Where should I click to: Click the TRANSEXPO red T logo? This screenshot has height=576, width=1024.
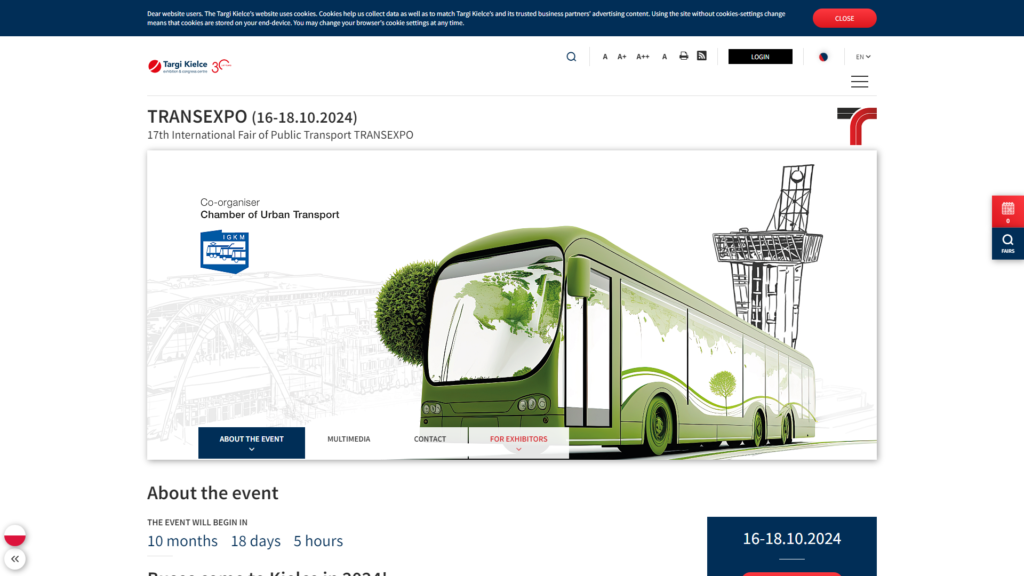click(857, 126)
